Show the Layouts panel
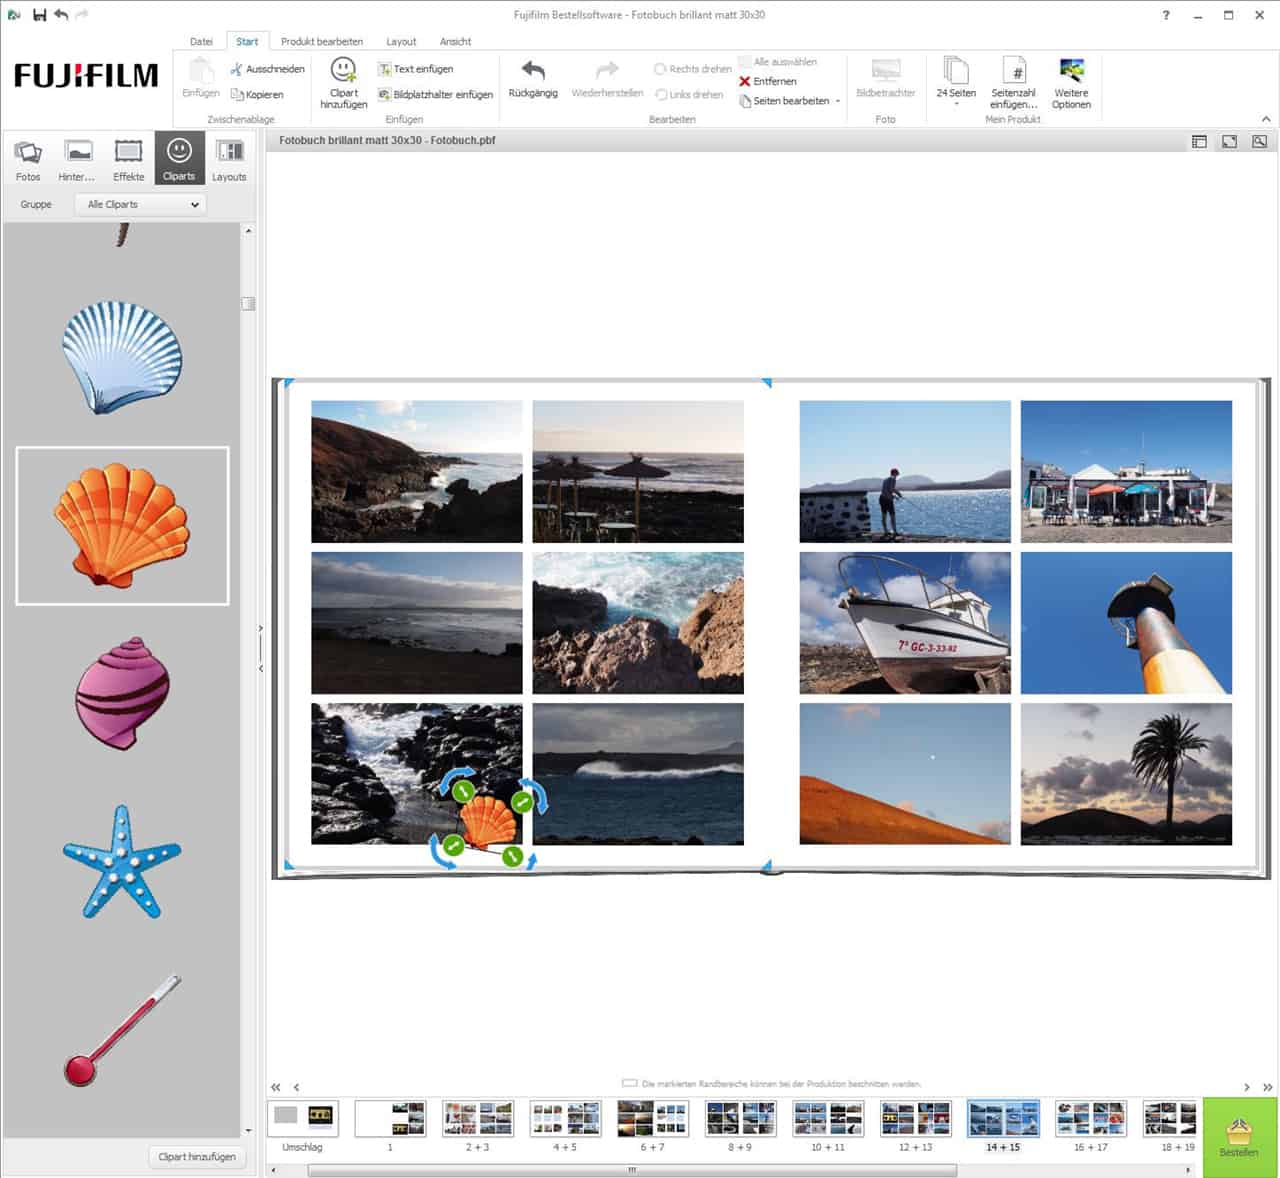1280x1178 pixels. coord(229,159)
